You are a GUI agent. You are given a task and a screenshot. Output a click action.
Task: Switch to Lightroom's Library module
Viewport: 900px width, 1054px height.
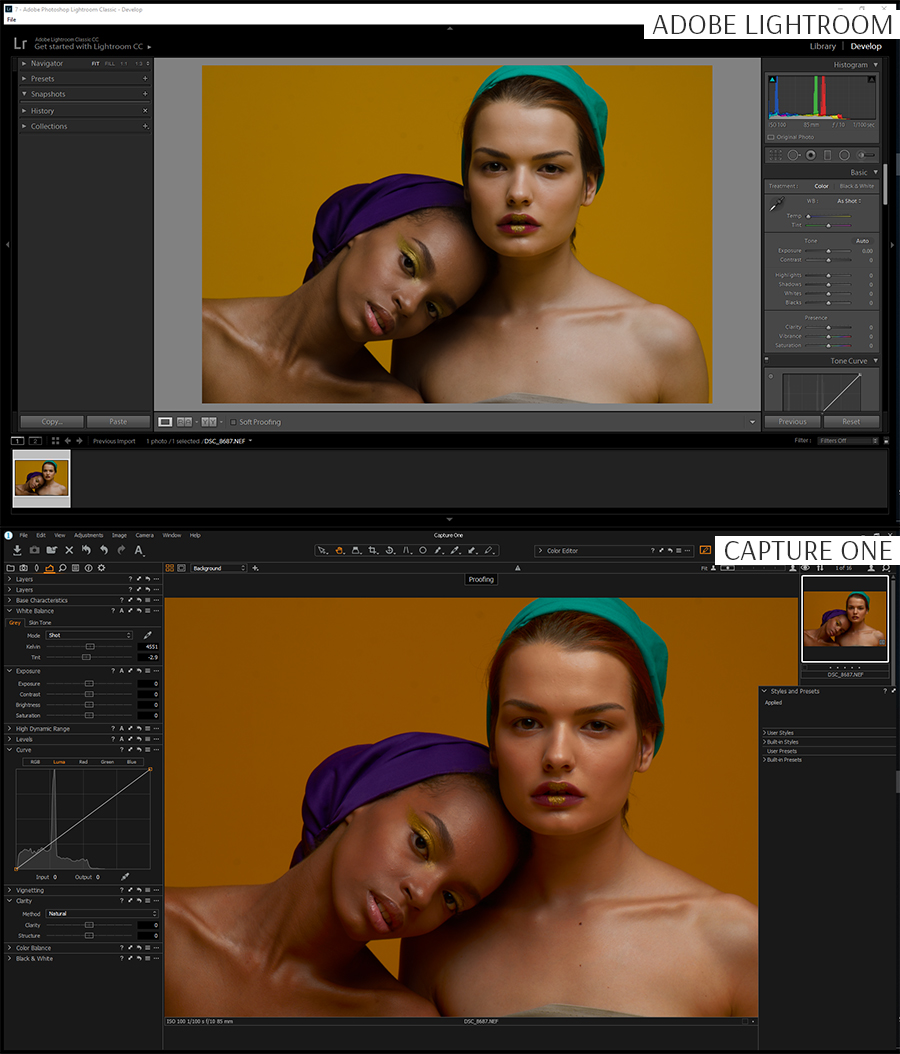coord(823,46)
